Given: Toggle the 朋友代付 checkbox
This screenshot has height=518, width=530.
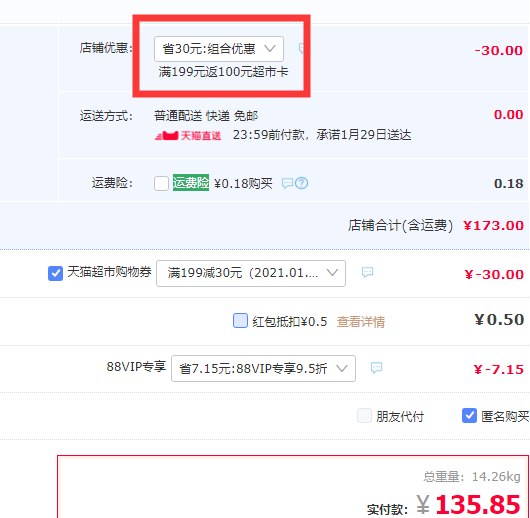Looking at the screenshot, I should tap(364, 416).
